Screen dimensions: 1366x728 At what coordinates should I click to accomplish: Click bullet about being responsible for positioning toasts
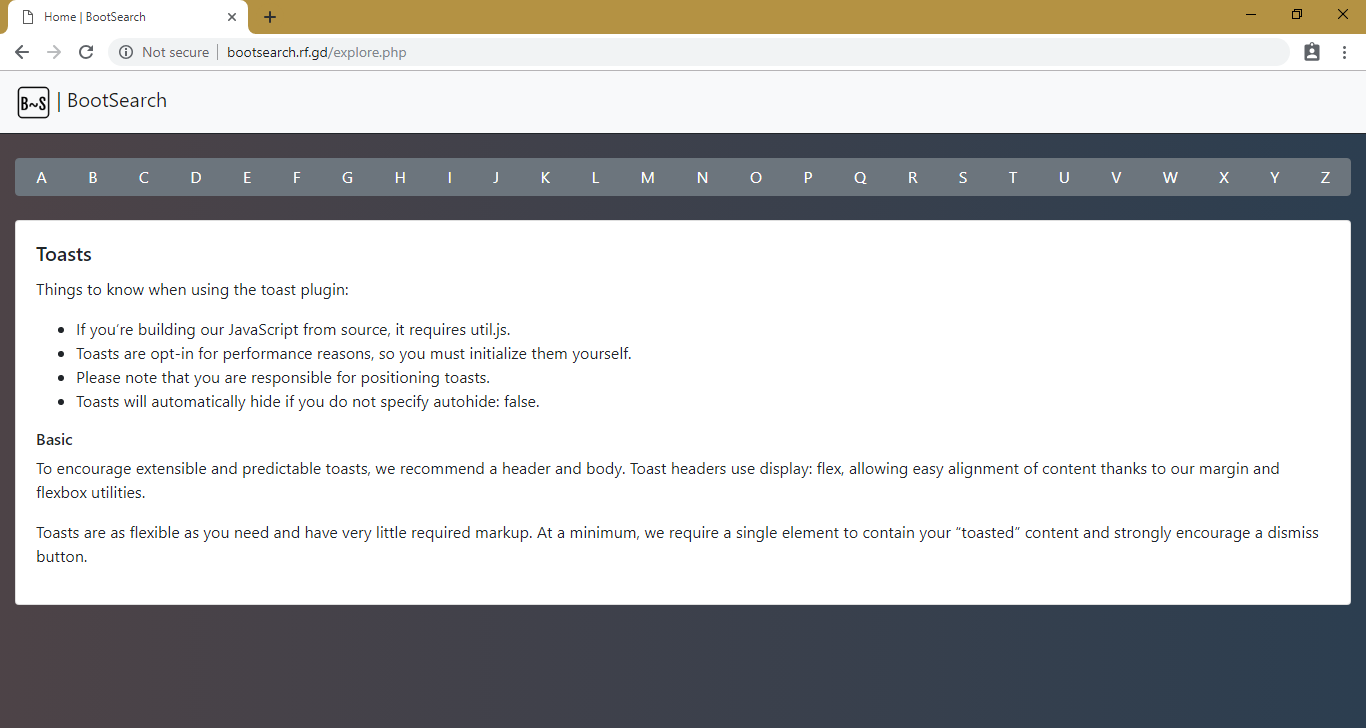pos(283,378)
